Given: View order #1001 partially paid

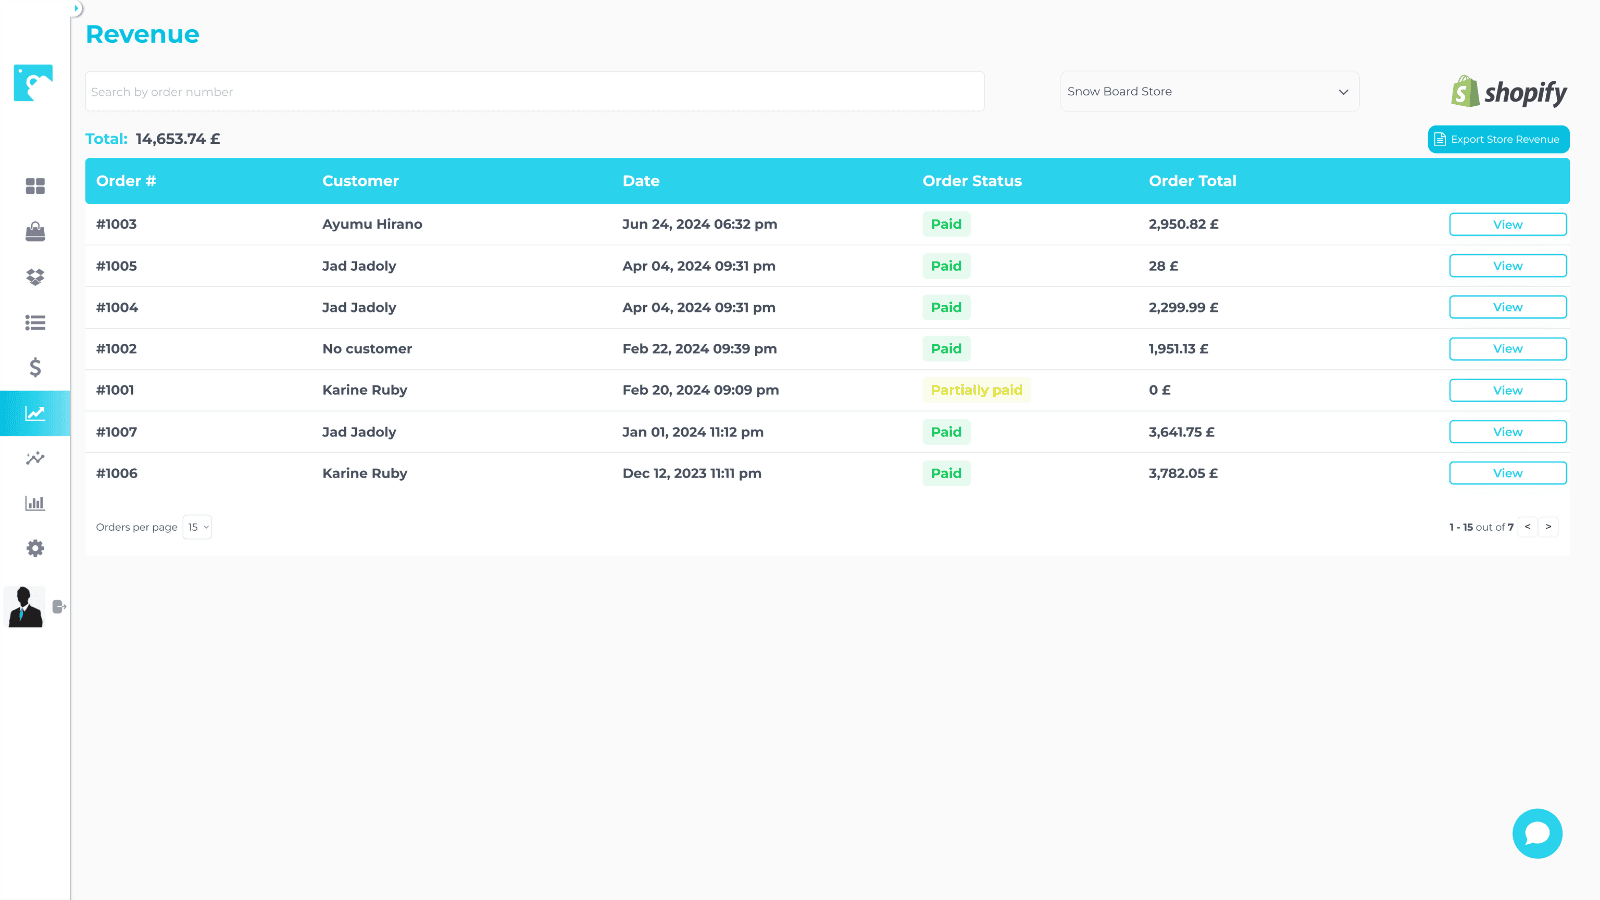Looking at the screenshot, I should [1507, 390].
